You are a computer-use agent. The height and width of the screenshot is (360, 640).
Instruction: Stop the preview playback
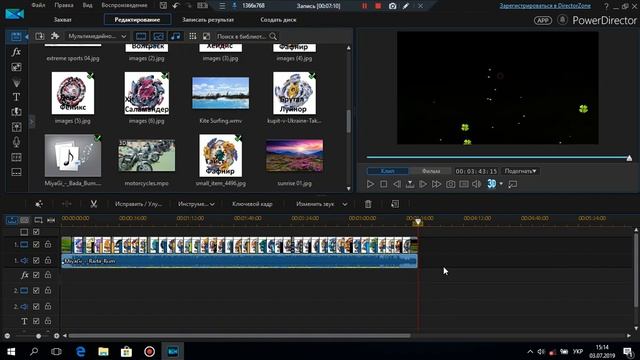pos(384,184)
